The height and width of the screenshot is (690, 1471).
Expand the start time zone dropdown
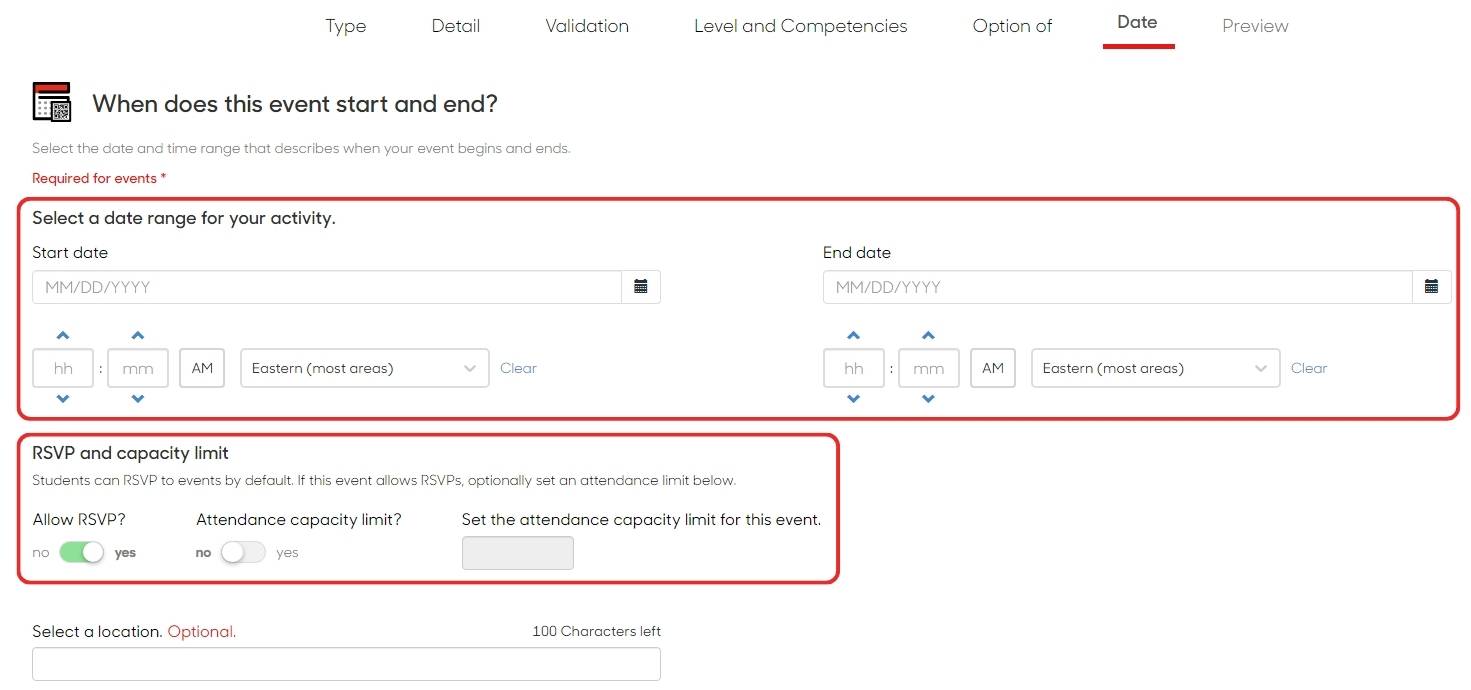click(364, 368)
